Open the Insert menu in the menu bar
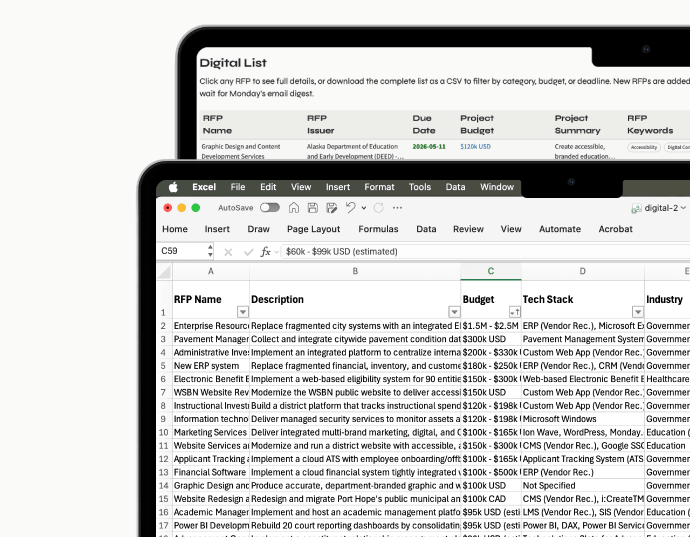 pos(338,187)
